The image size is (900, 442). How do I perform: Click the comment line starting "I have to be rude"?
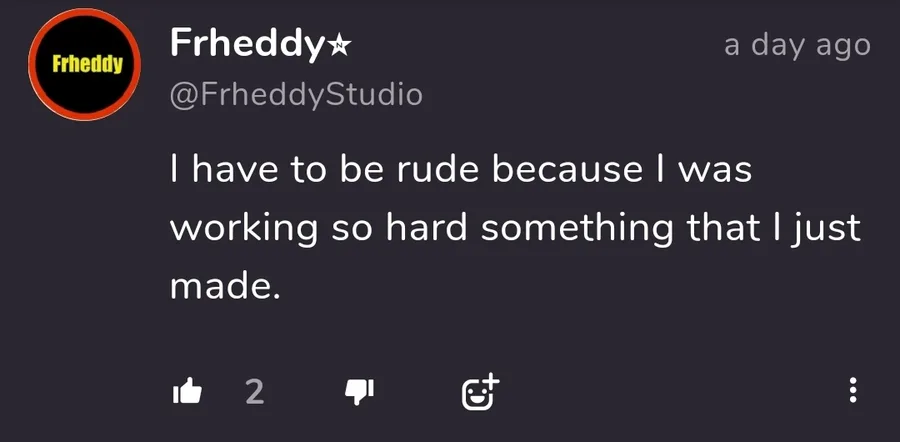point(460,169)
